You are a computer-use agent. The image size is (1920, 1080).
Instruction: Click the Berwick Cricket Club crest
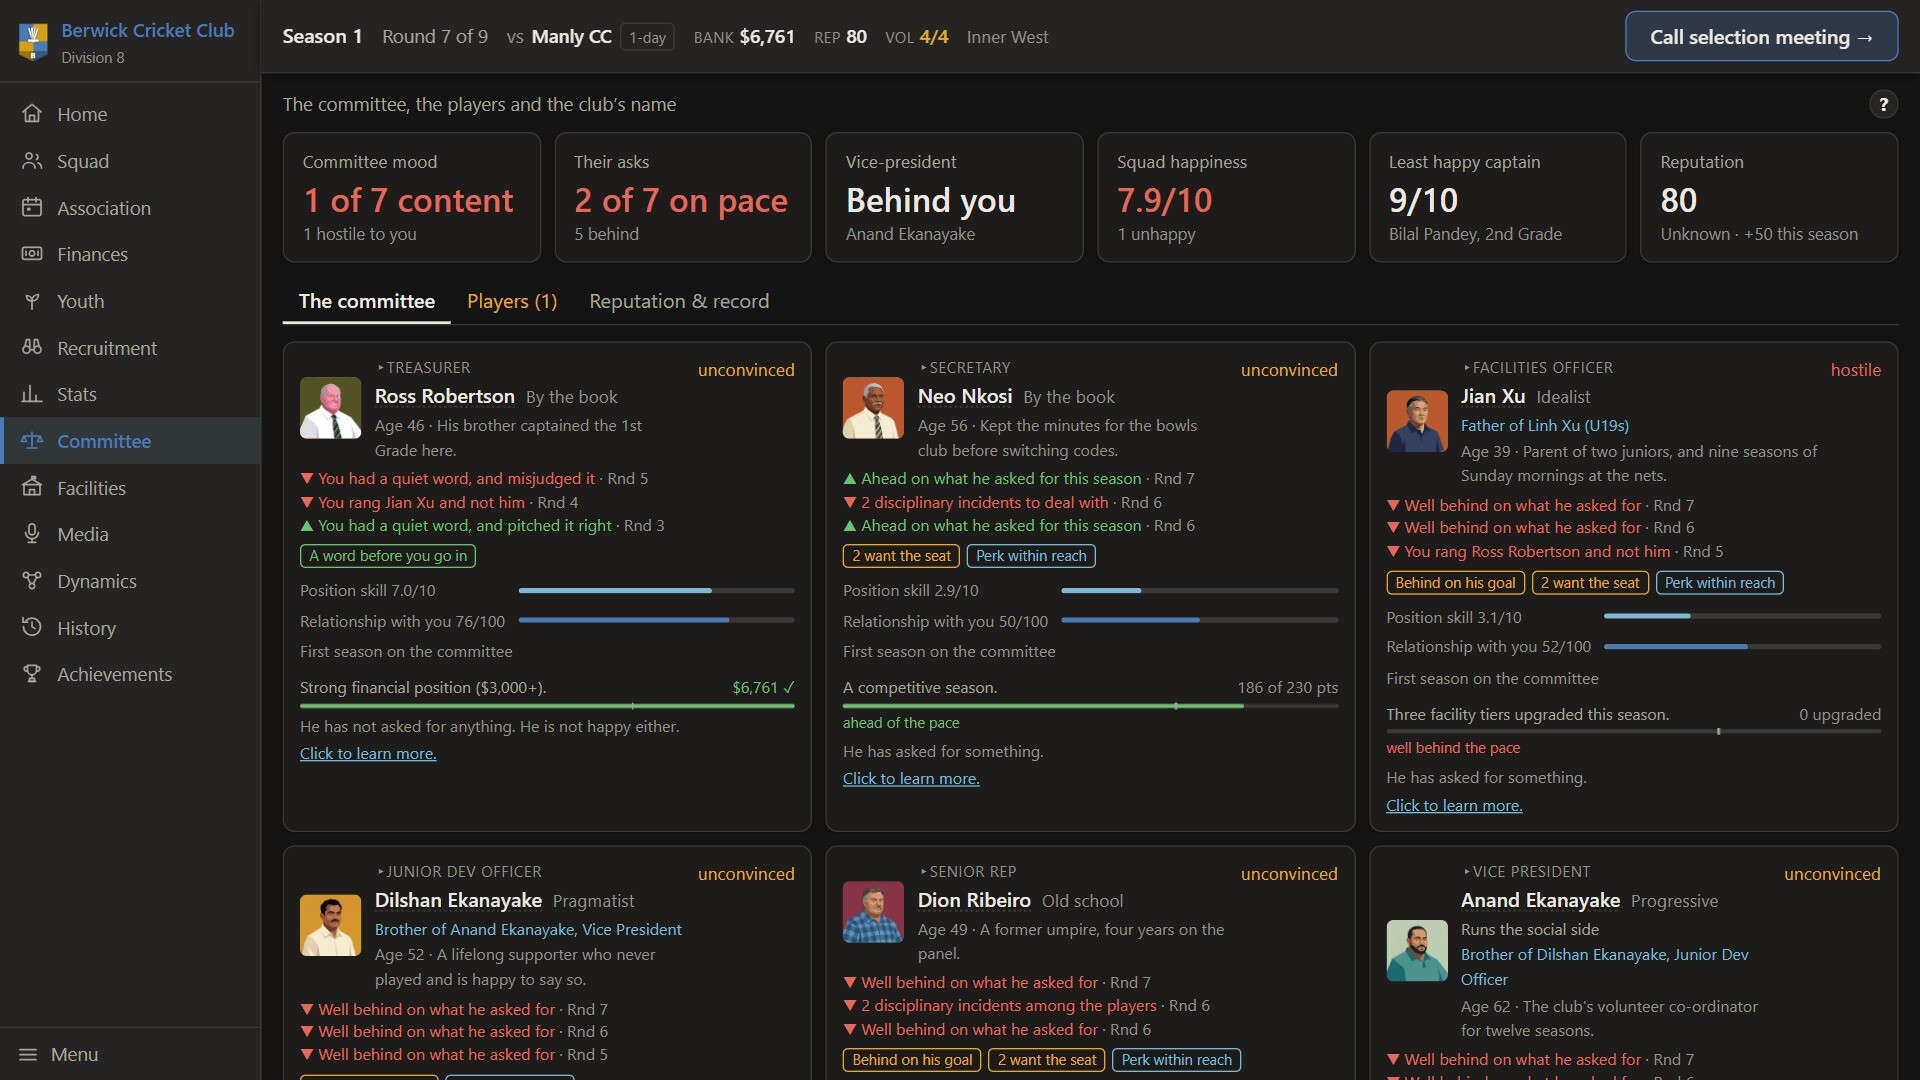pos(33,42)
